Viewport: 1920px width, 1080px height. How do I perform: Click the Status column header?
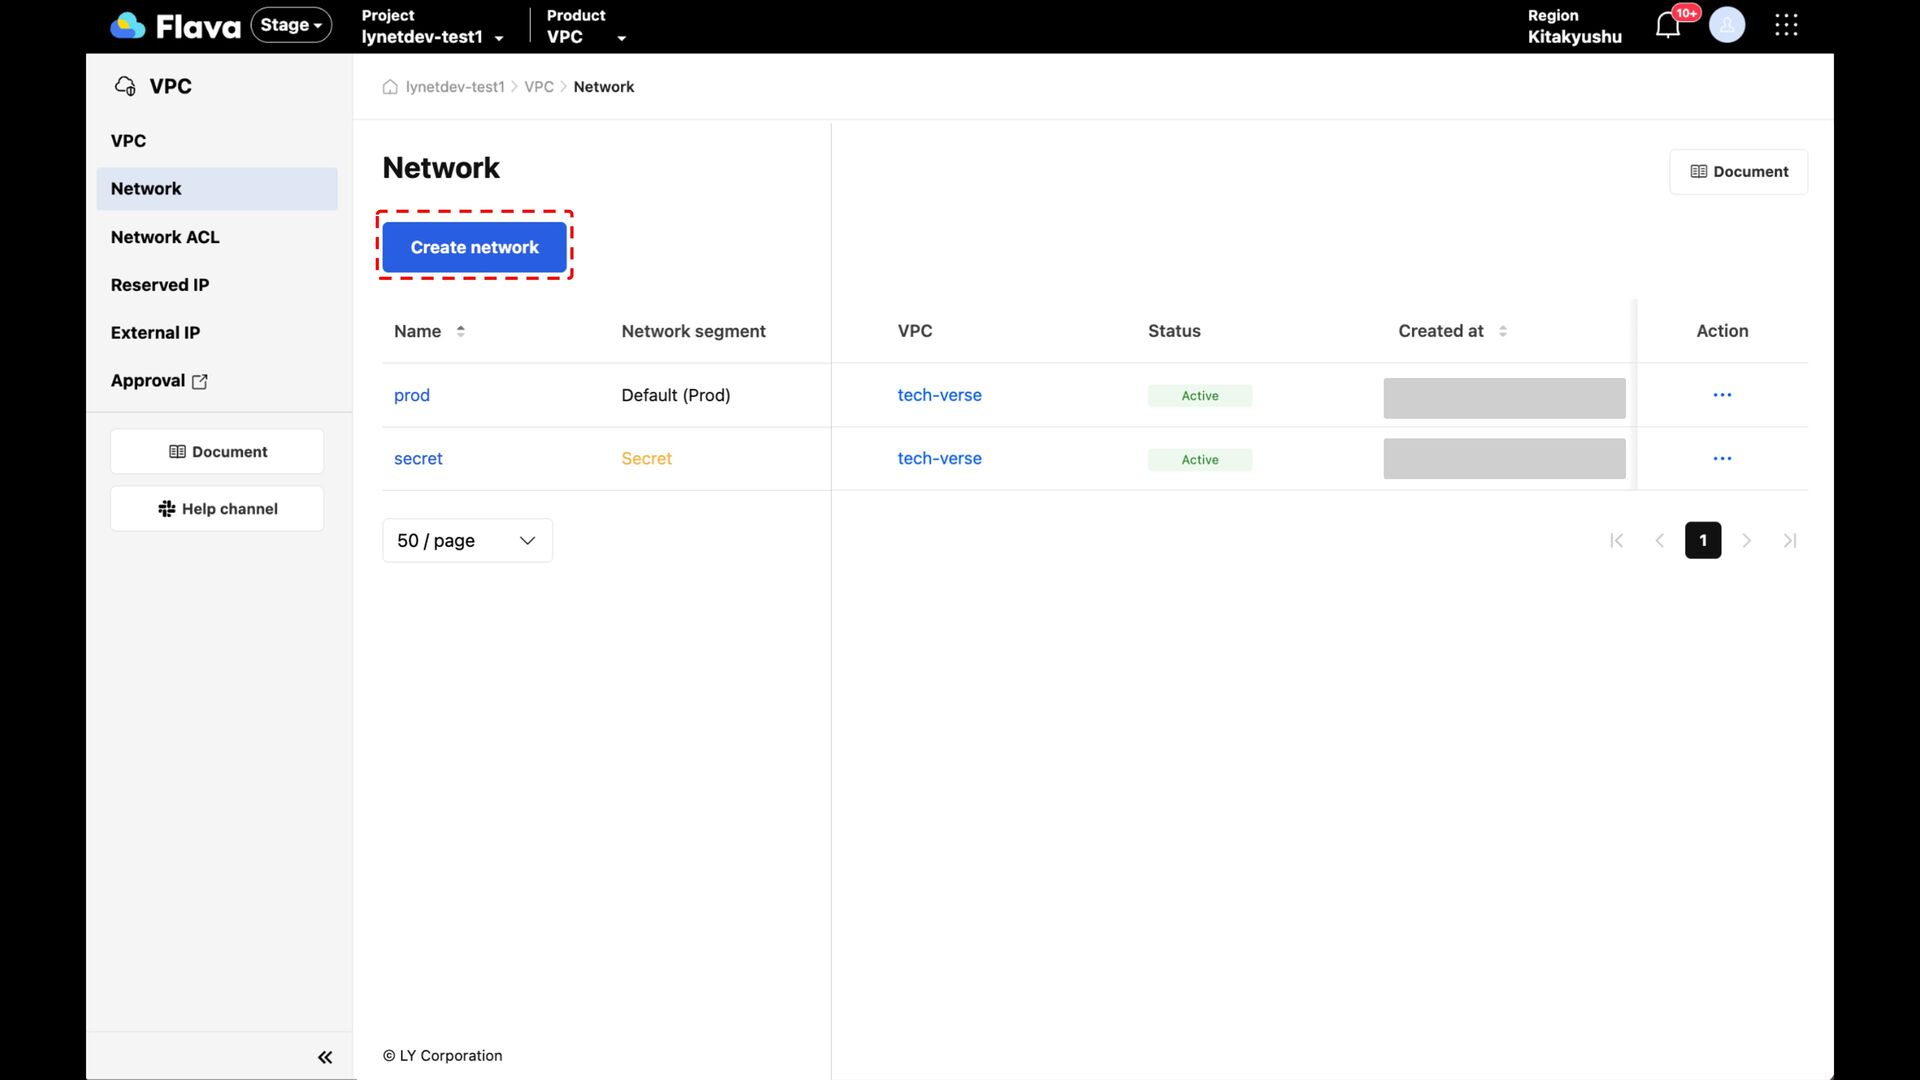(x=1174, y=331)
